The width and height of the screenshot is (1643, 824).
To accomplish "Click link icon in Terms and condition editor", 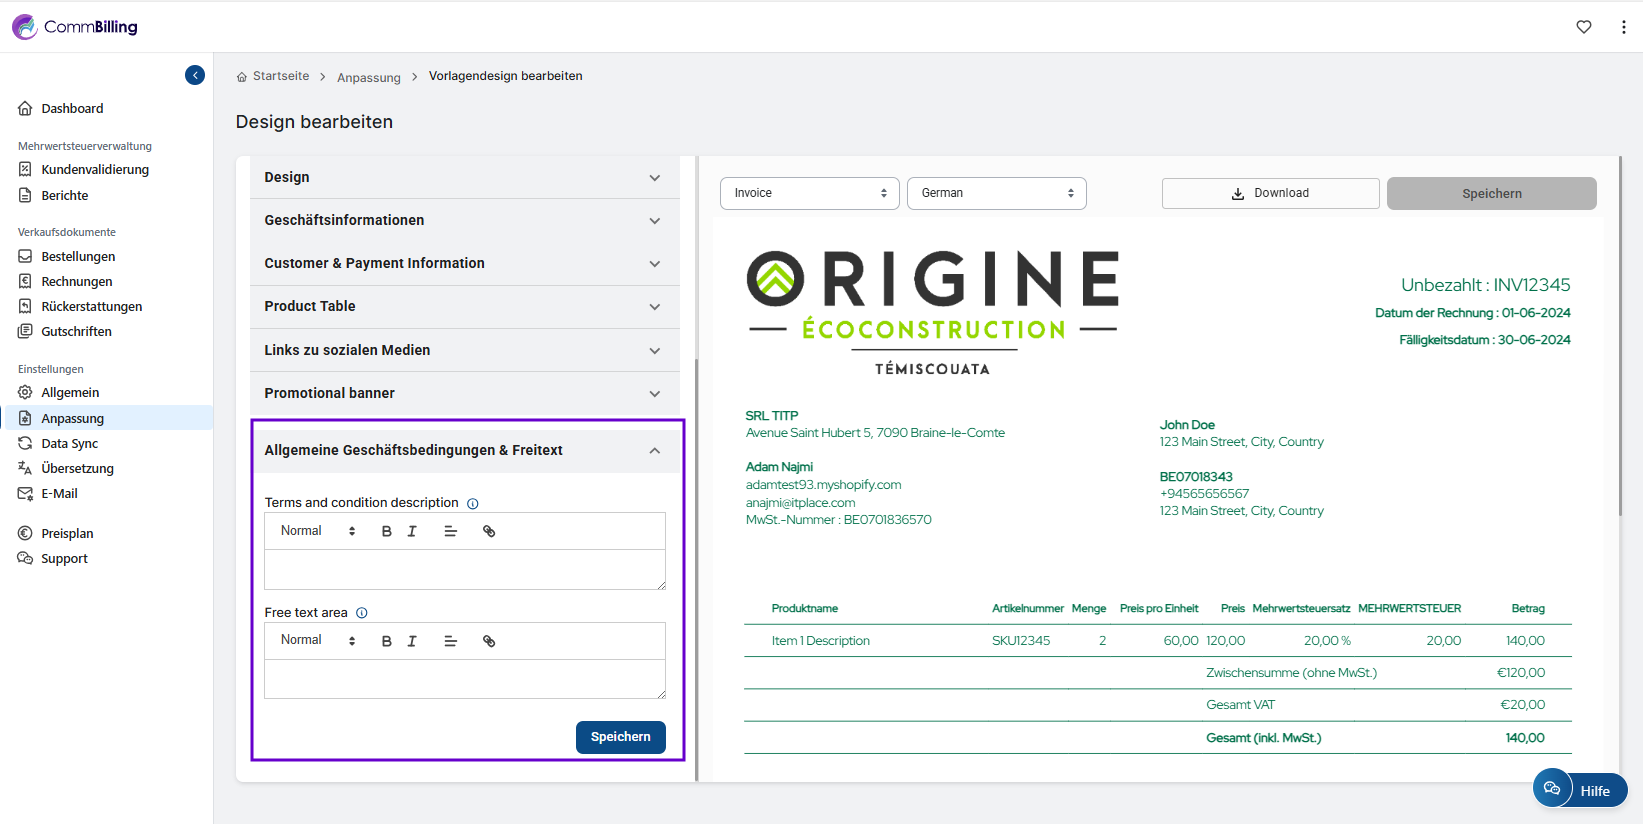I will (x=489, y=532).
